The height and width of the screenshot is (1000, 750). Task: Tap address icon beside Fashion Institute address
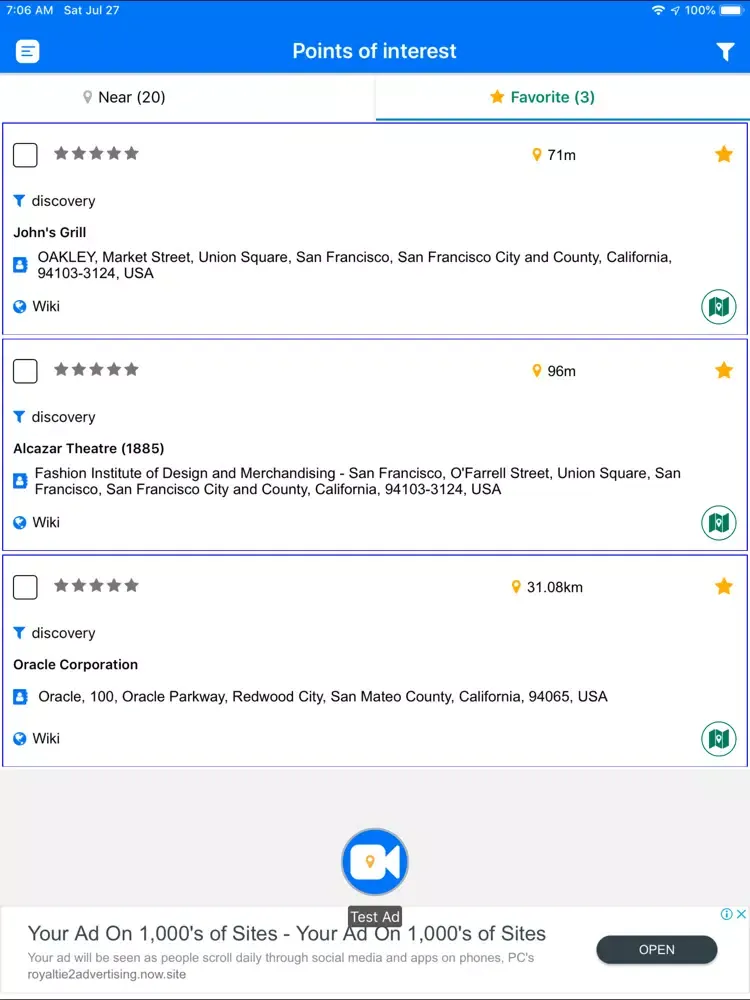pyautogui.click(x=20, y=481)
